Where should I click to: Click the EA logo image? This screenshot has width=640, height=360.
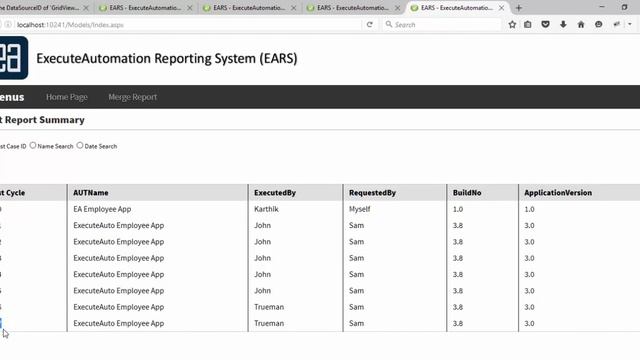point(14,58)
